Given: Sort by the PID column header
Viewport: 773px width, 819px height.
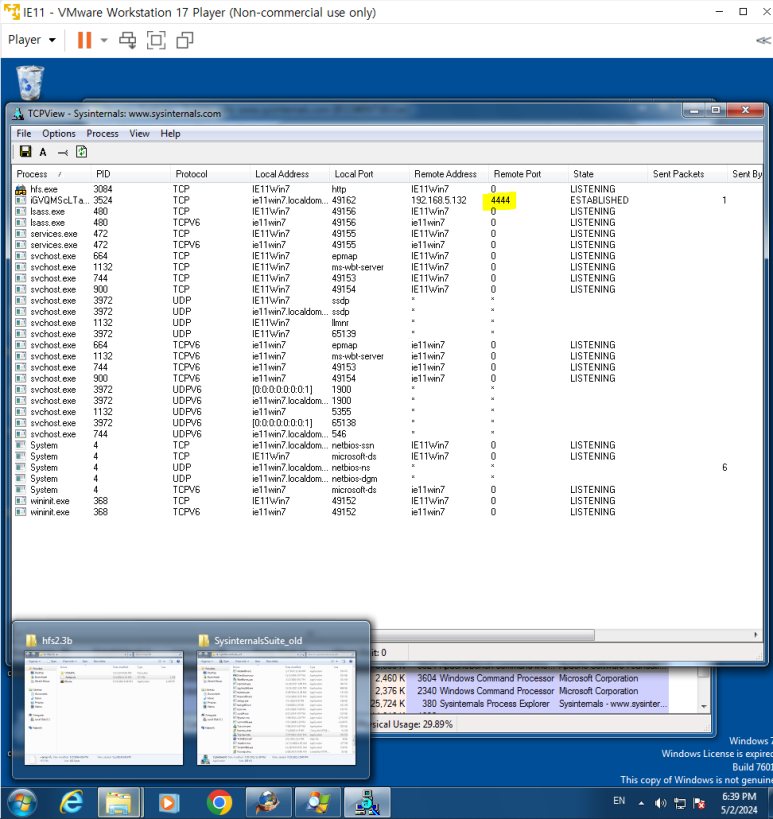Looking at the screenshot, I should [131, 174].
